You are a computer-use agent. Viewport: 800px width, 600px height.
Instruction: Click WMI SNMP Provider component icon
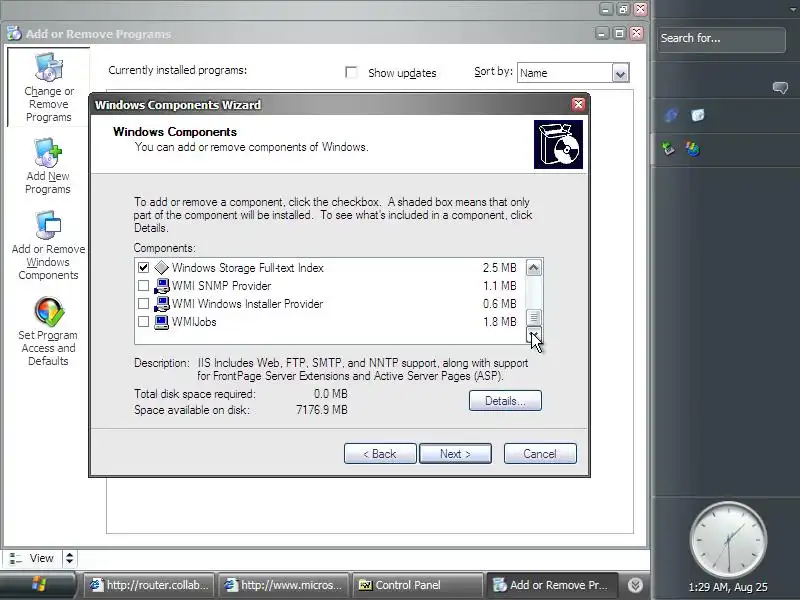(161, 286)
